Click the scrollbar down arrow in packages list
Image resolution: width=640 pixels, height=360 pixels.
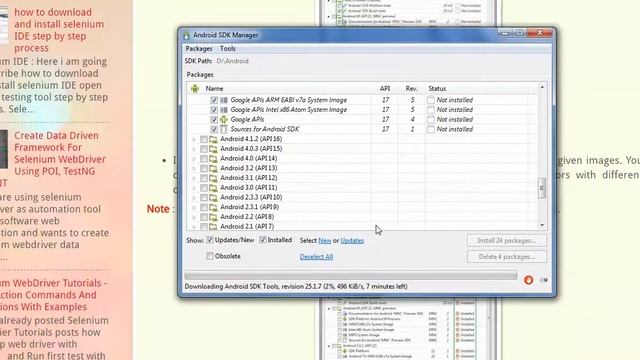(x=542, y=225)
